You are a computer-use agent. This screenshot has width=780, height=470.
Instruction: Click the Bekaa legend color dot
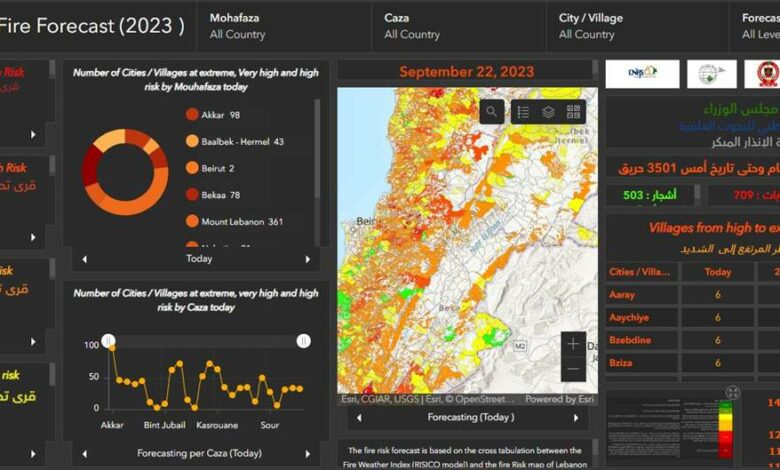(x=192, y=194)
